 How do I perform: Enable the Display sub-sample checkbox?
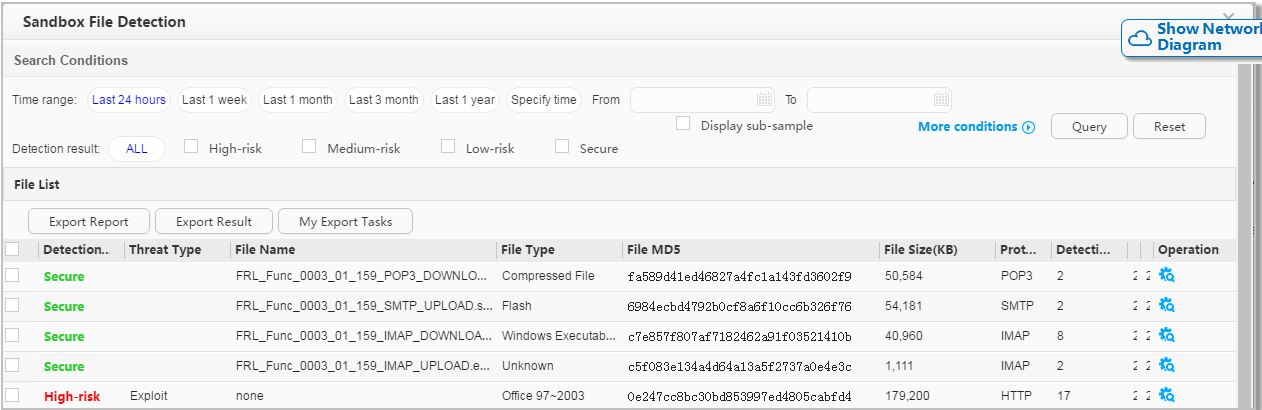pyautogui.click(x=684, y=124)
